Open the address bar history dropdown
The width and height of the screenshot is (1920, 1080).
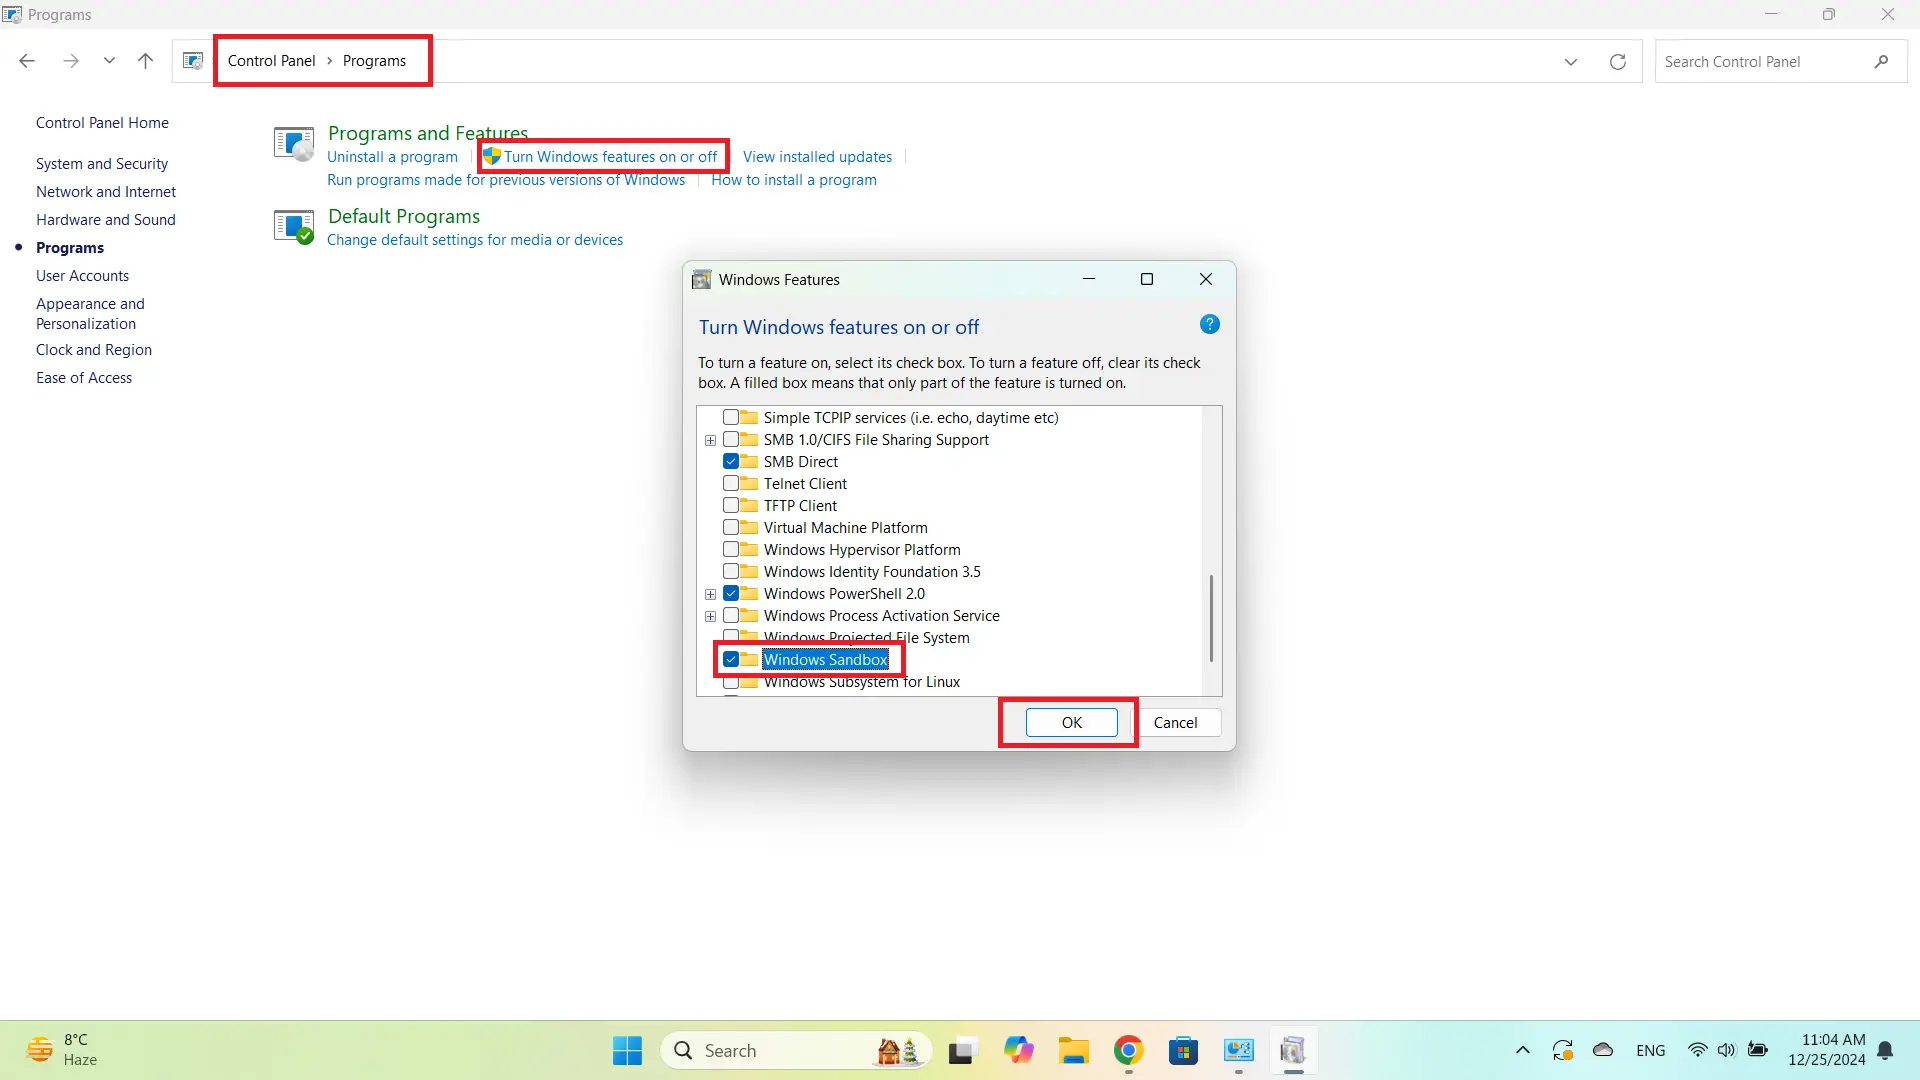pos(1570,61)
